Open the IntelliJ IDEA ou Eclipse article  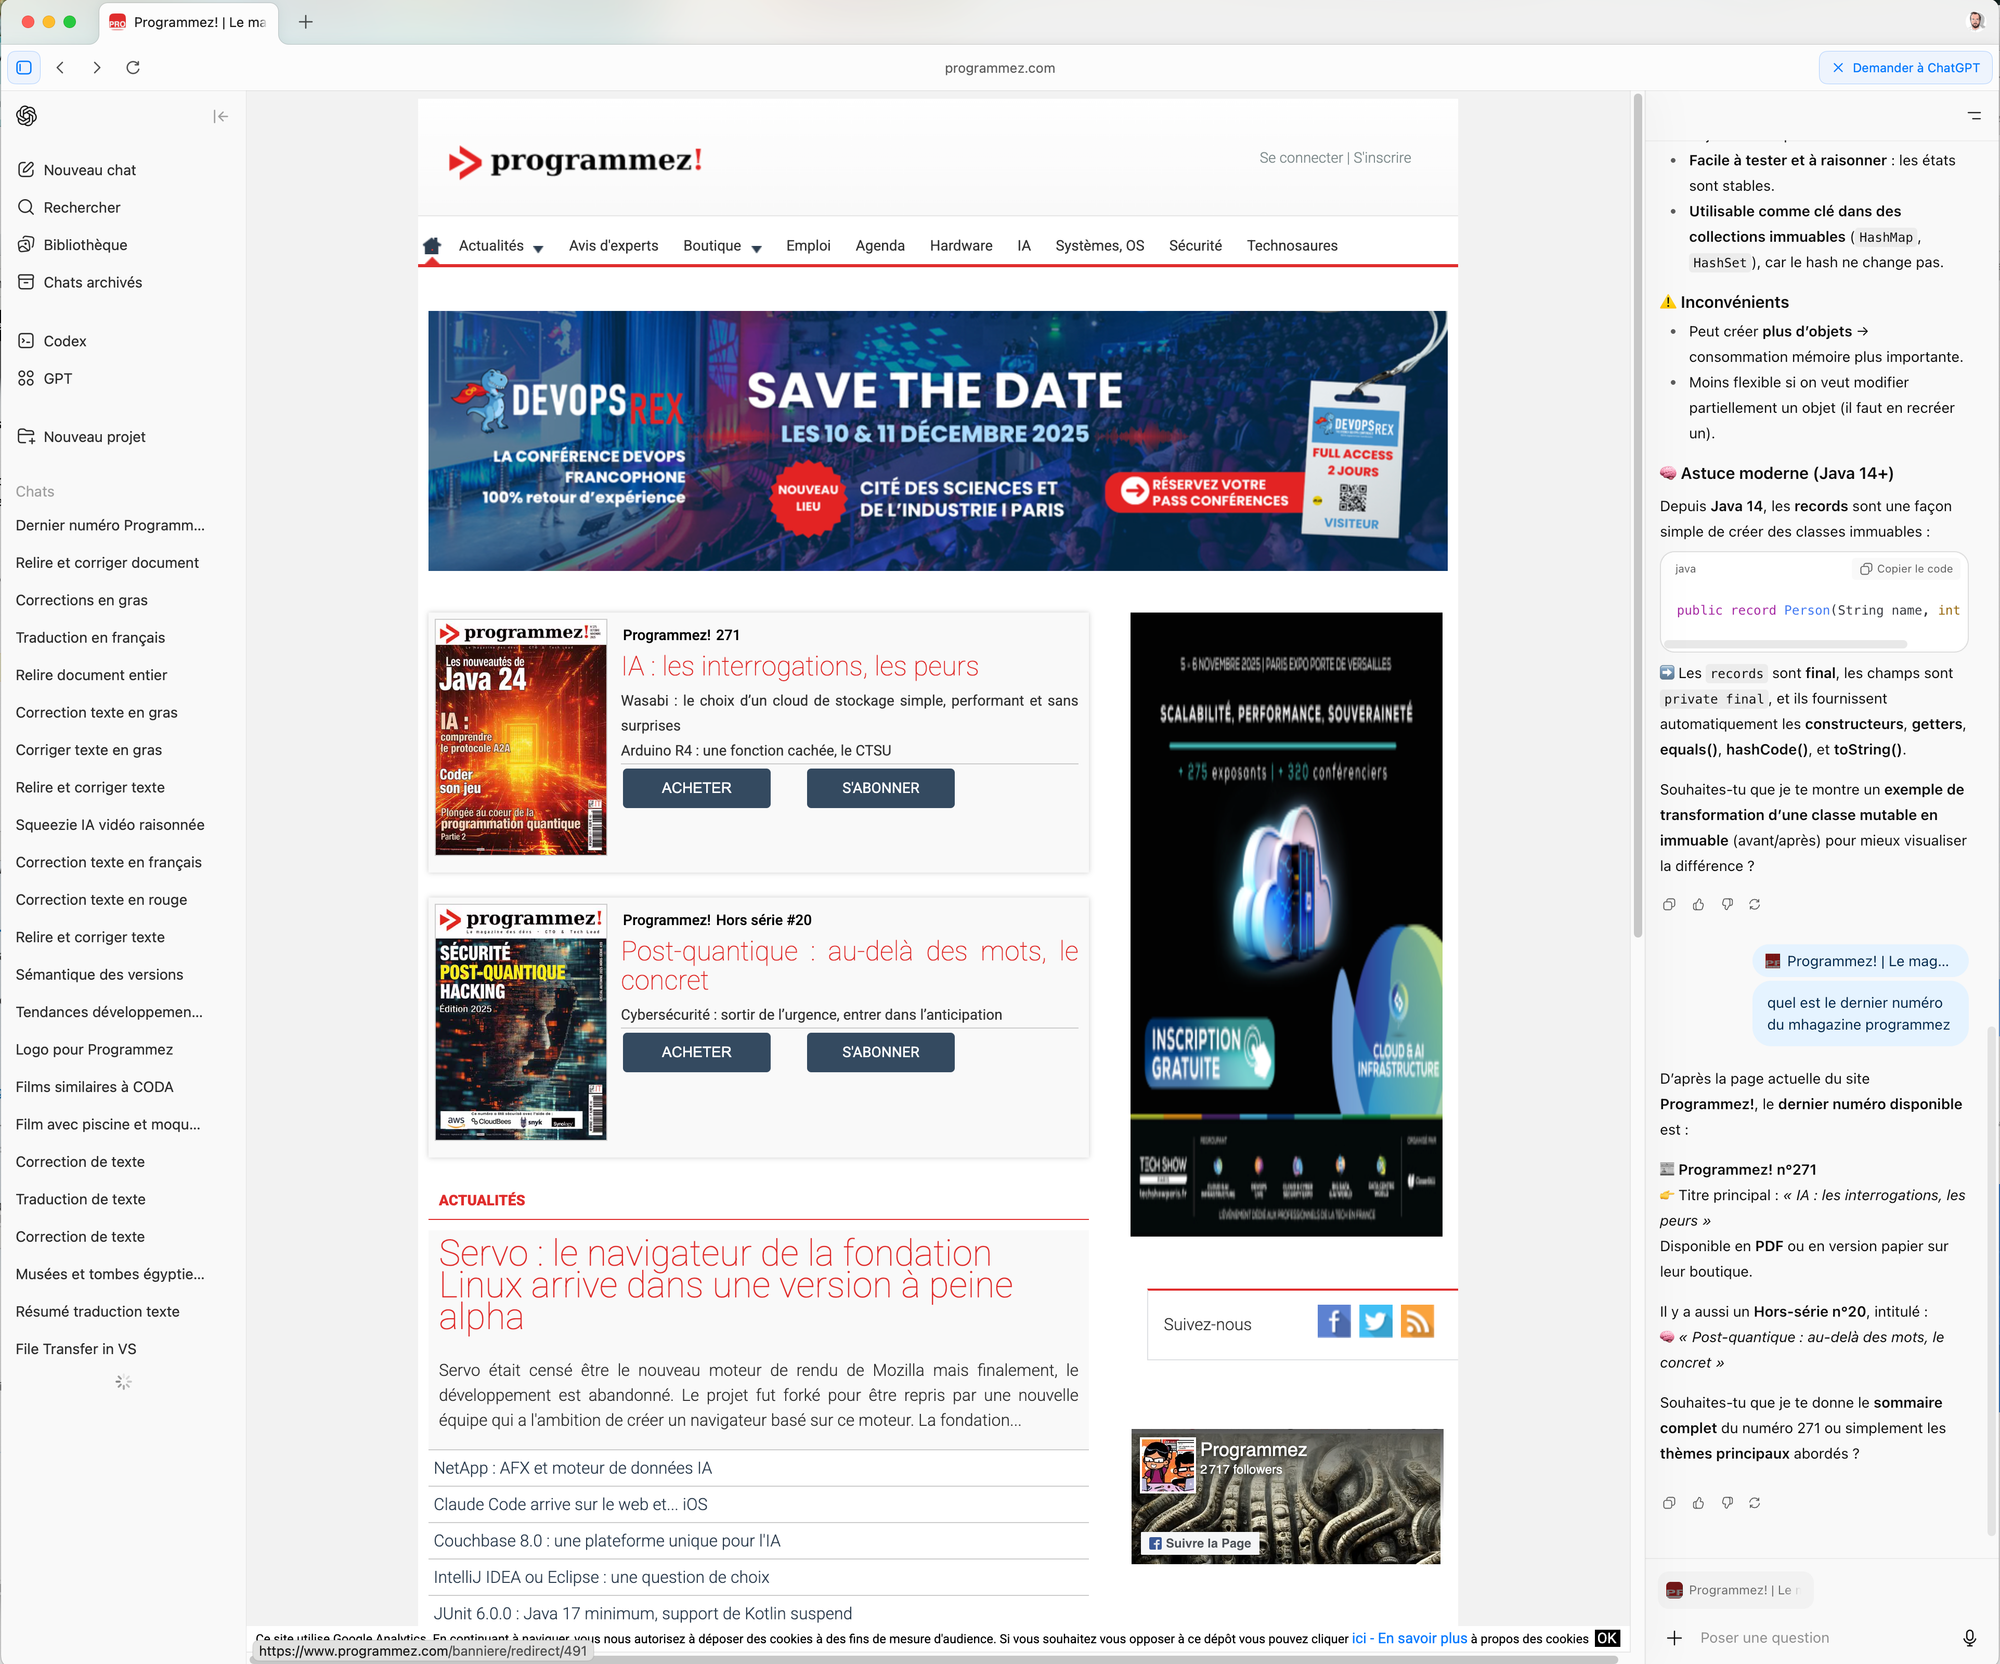click(x=601, y=1577)
